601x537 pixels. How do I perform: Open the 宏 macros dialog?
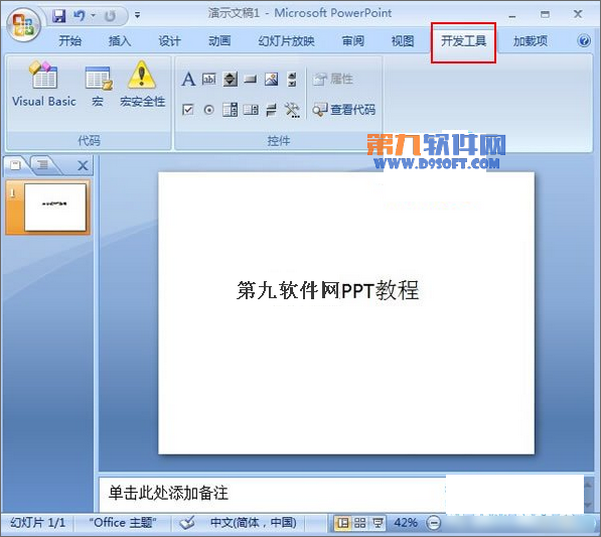pos(98,86)
